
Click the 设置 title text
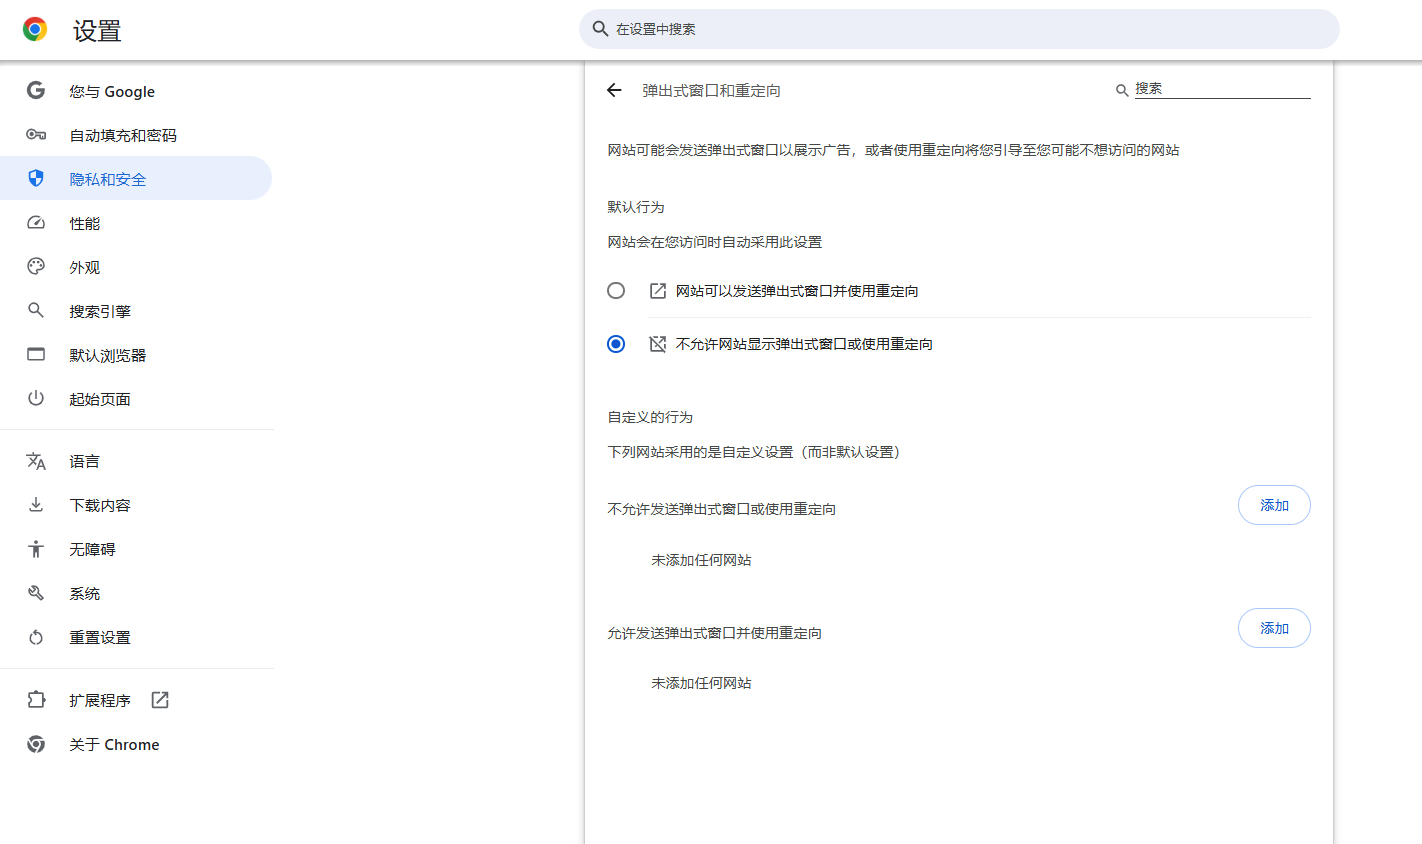(97, 31)
